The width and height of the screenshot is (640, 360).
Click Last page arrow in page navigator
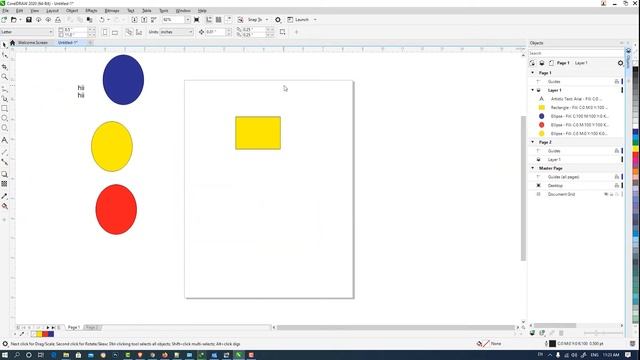[53, 327]
